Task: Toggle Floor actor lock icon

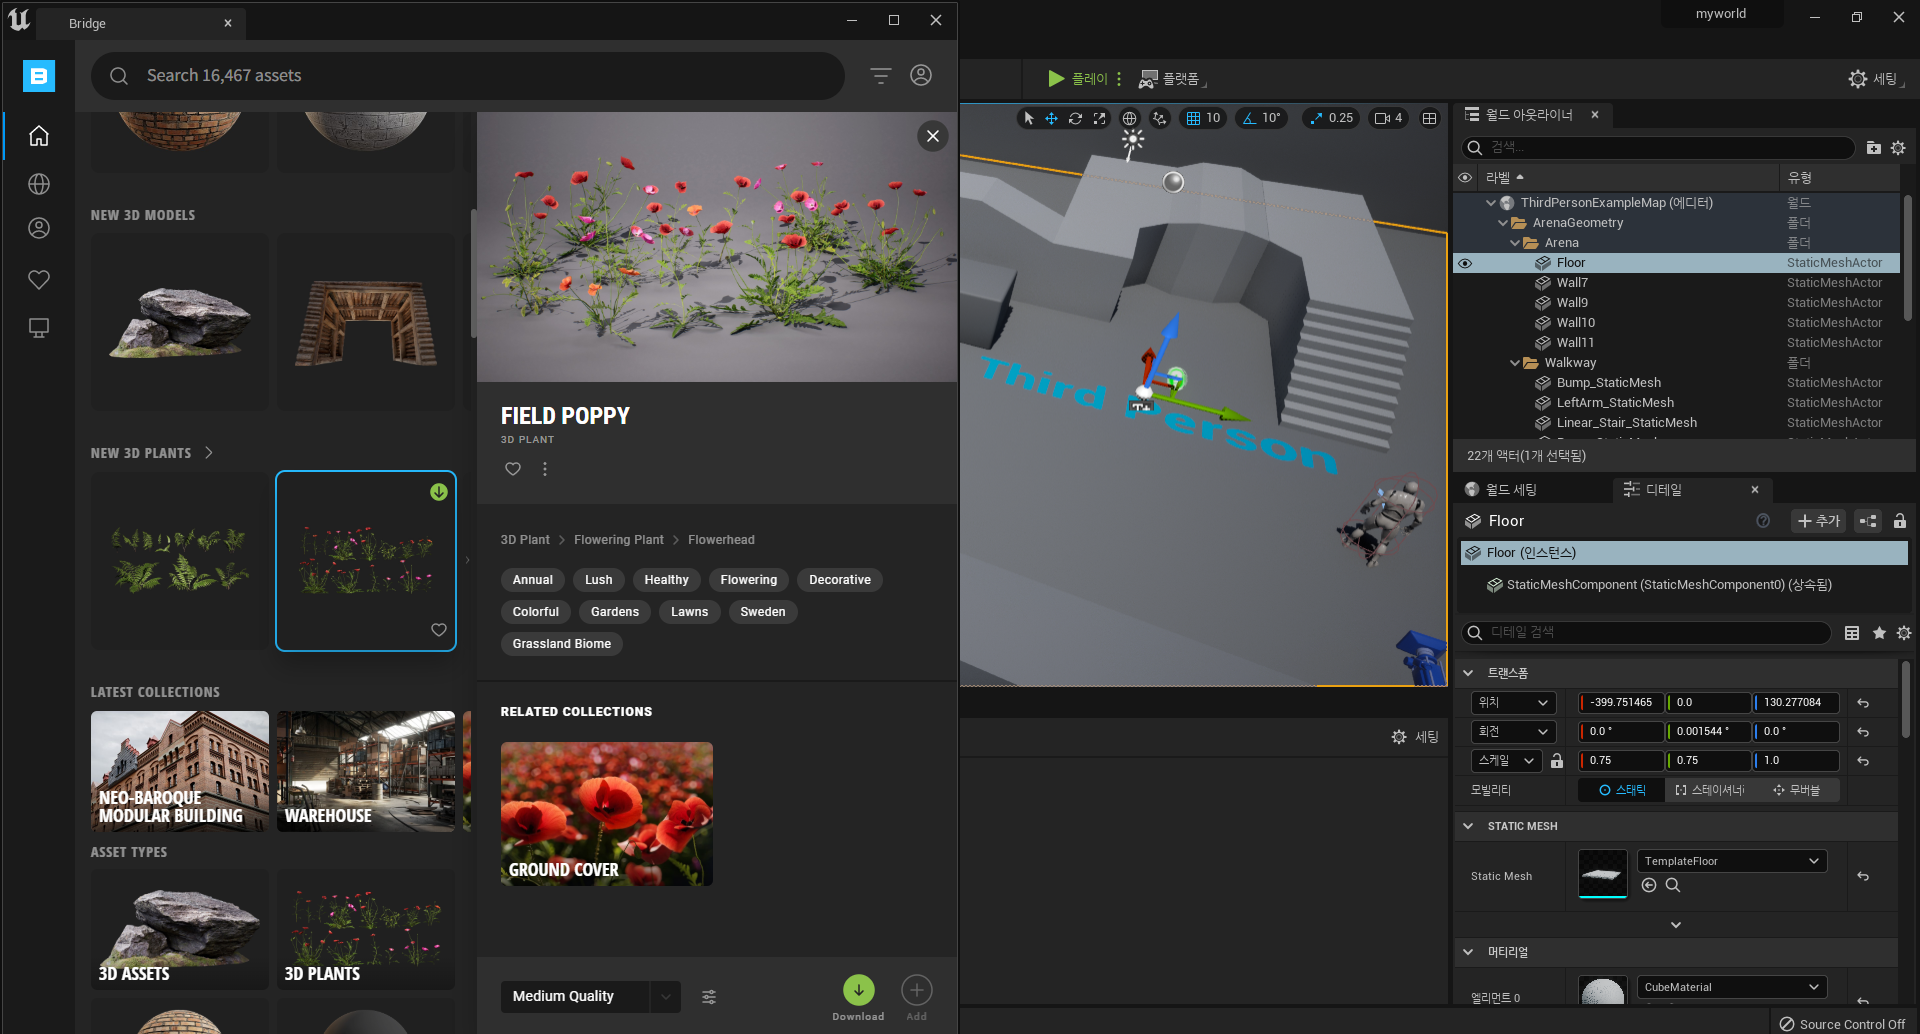Action: (x=1900, y=521)
